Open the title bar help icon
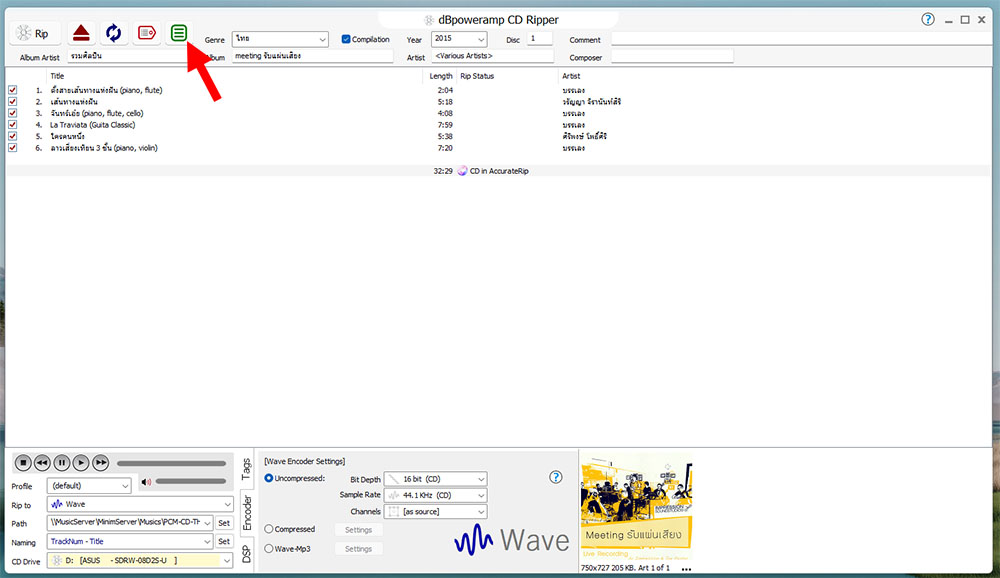Image resolution: width=1000 pixels, height=578 pixels. coord(928,19)
